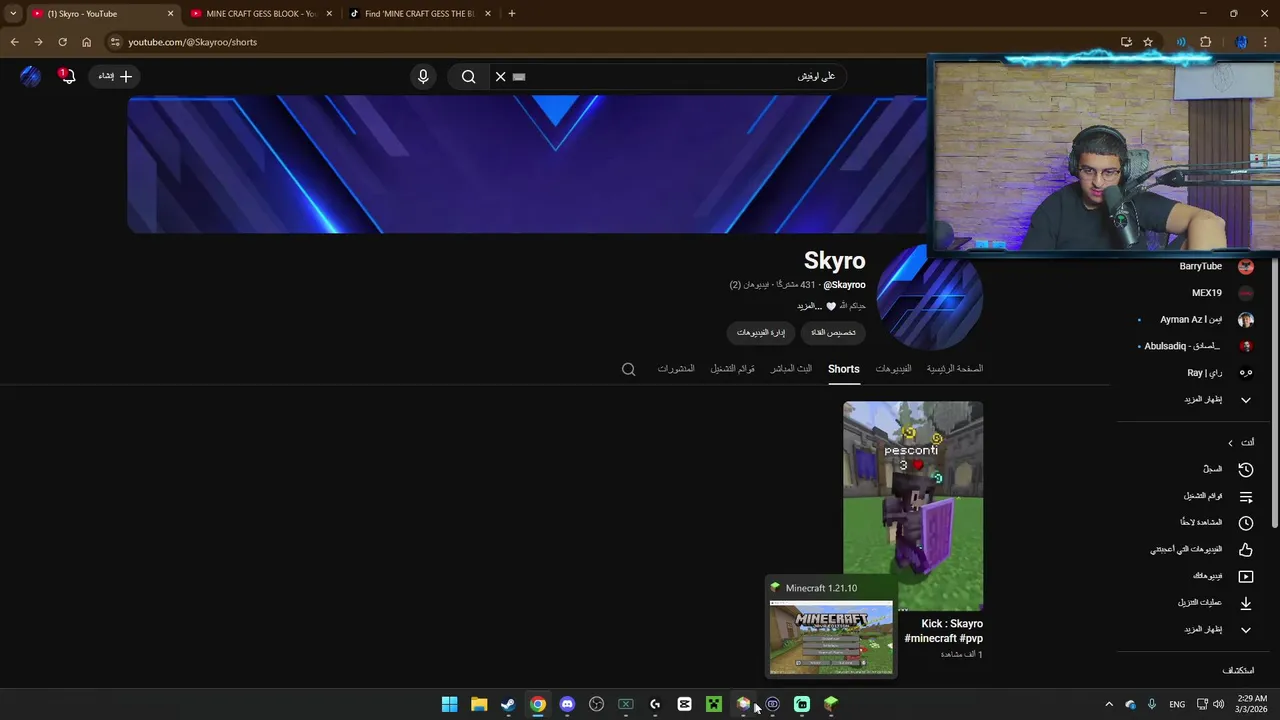Click the Minecraft creeper icon in taskbar
This screenshot has height=720, width=1280.
(714, 705)
